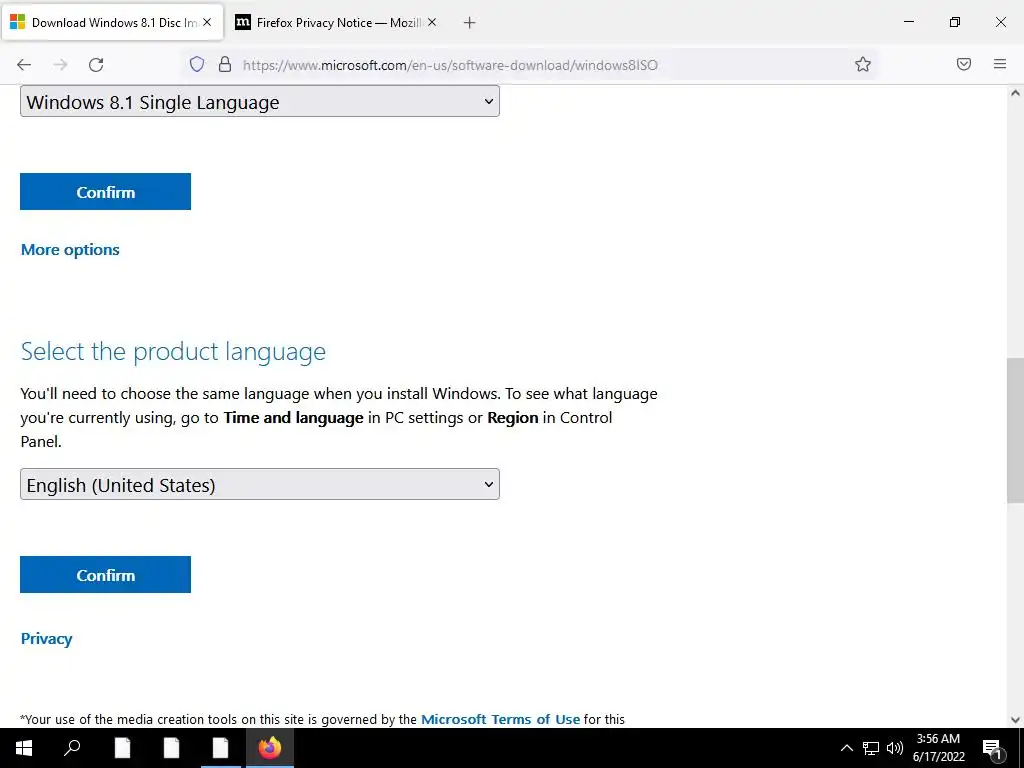The image size is (1024, 768).
Task: Confirm the selected Windows edition
Action: [105, 191]
